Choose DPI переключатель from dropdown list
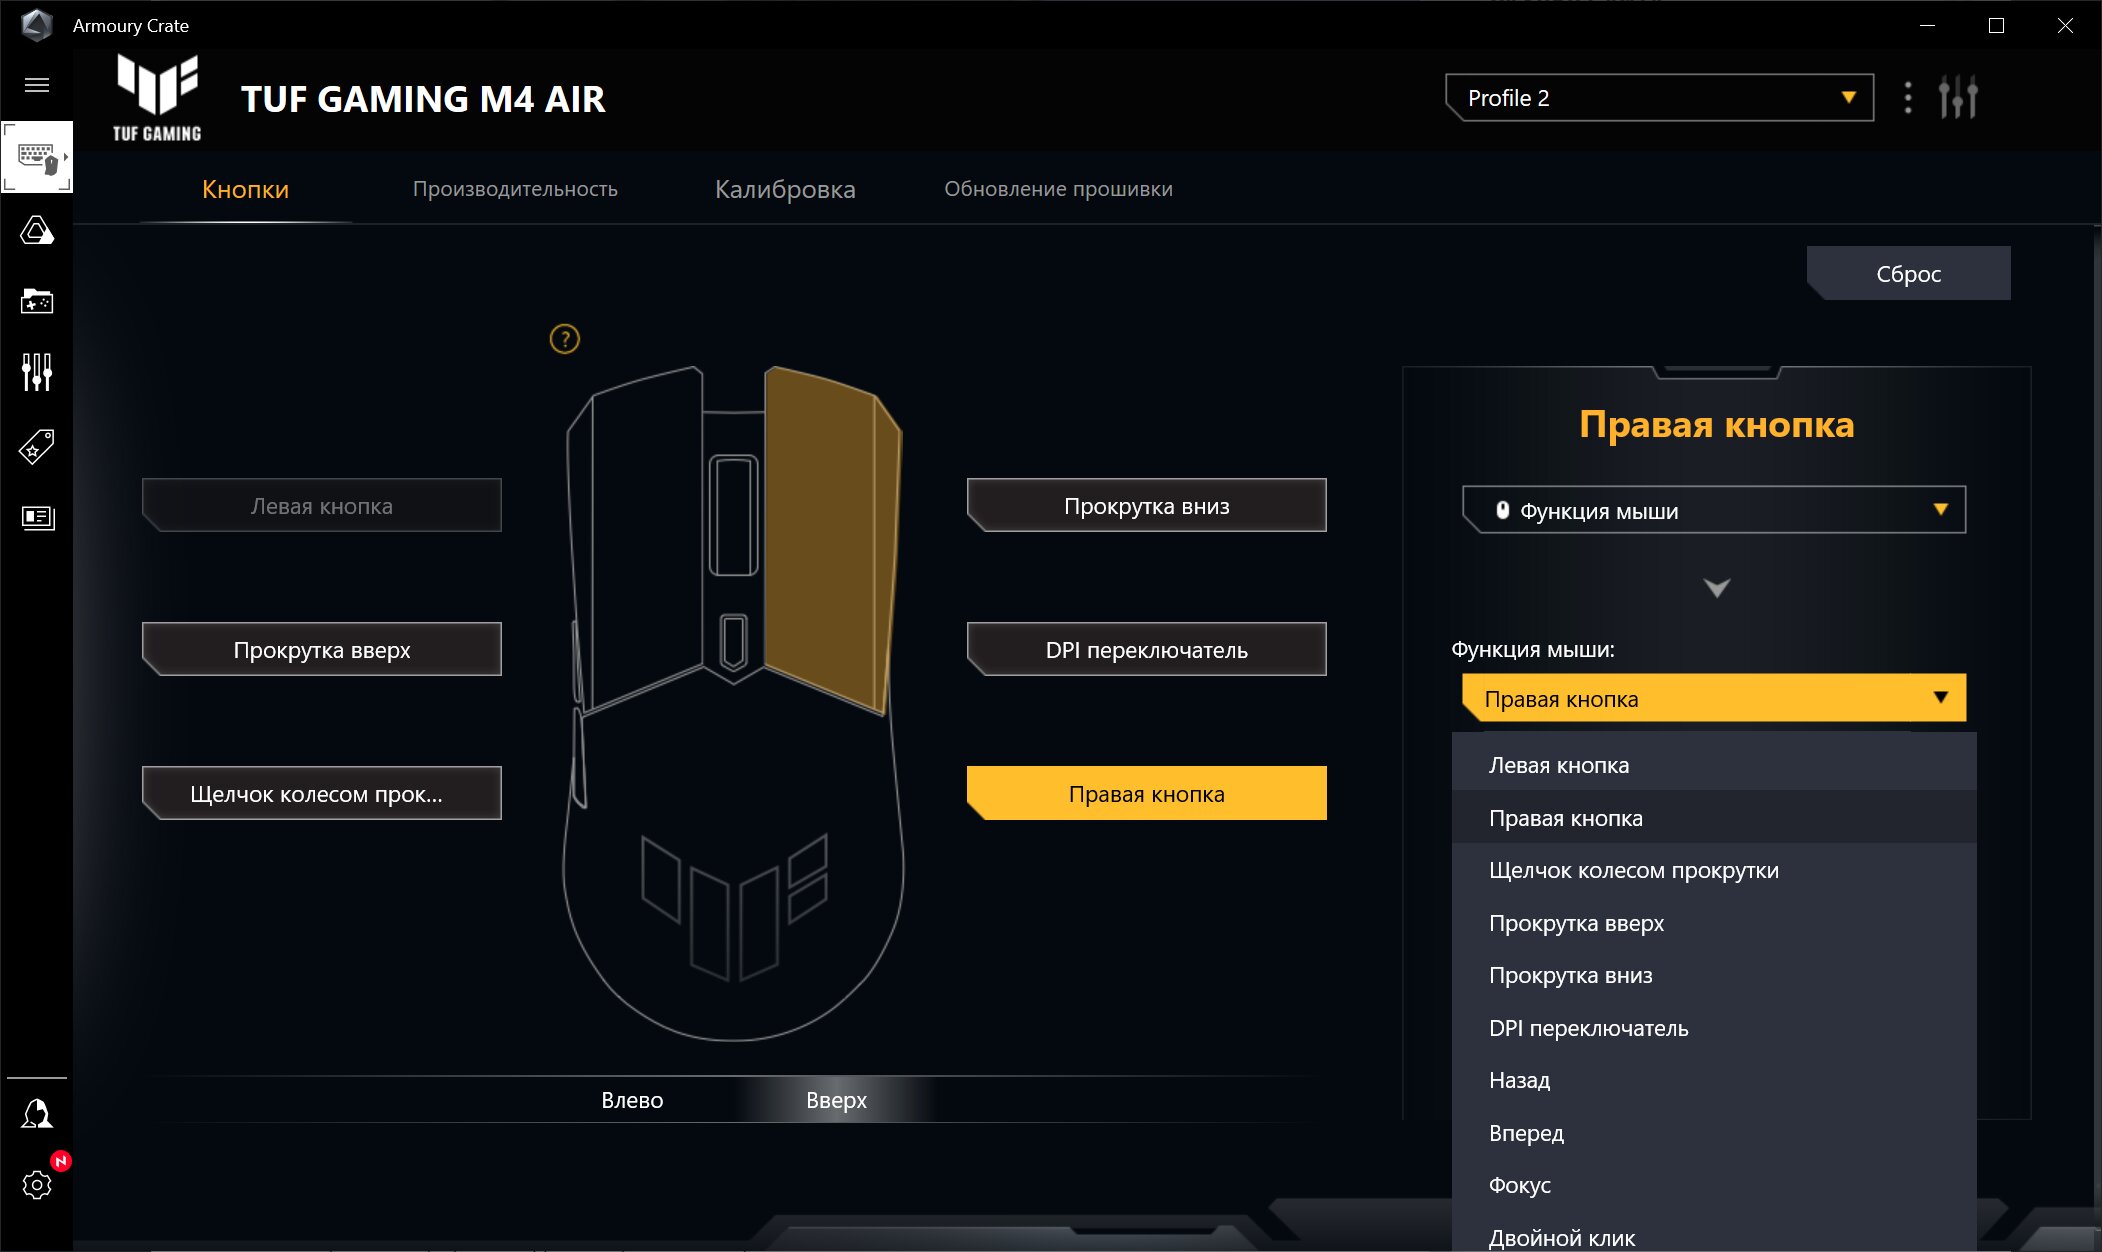The height and width of the screenshot is (1252, 2102). (x=1714, y=1027)
